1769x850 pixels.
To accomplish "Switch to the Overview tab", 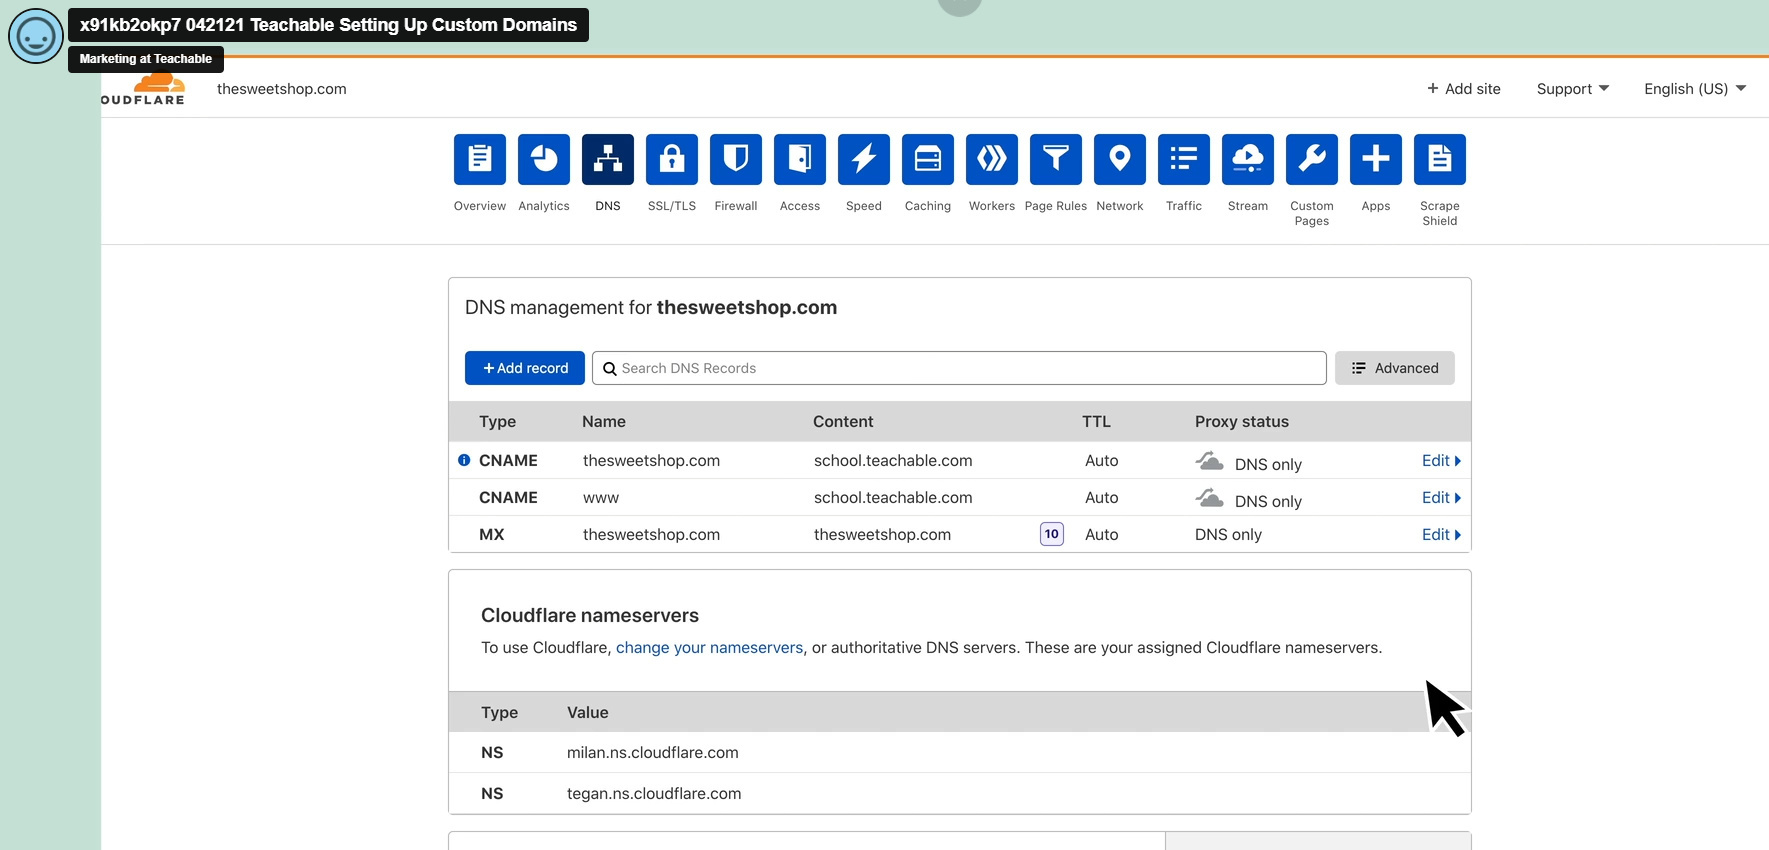I will tap(480, 159).
